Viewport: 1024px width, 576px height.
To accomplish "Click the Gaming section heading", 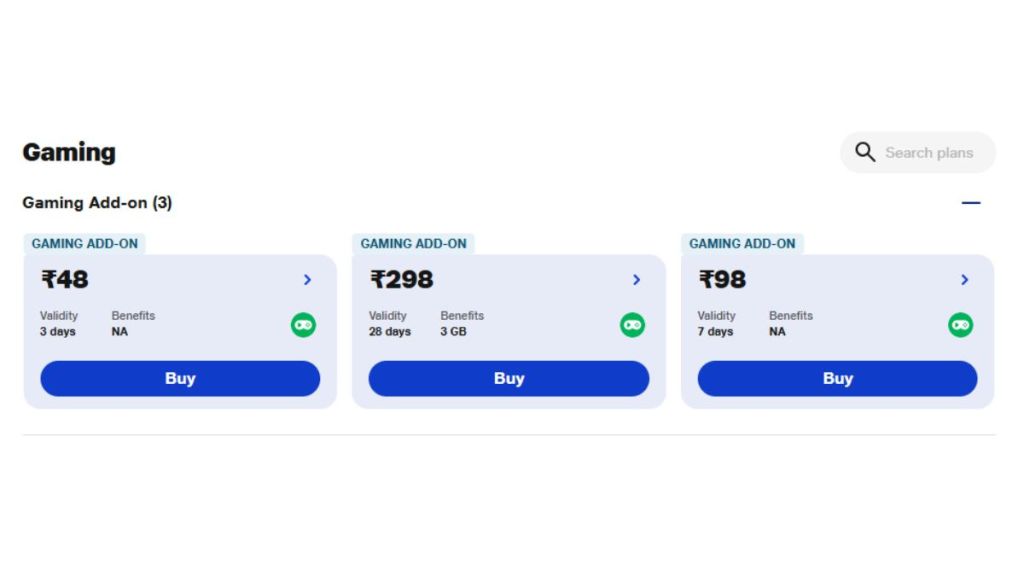I will click(69, 152).
